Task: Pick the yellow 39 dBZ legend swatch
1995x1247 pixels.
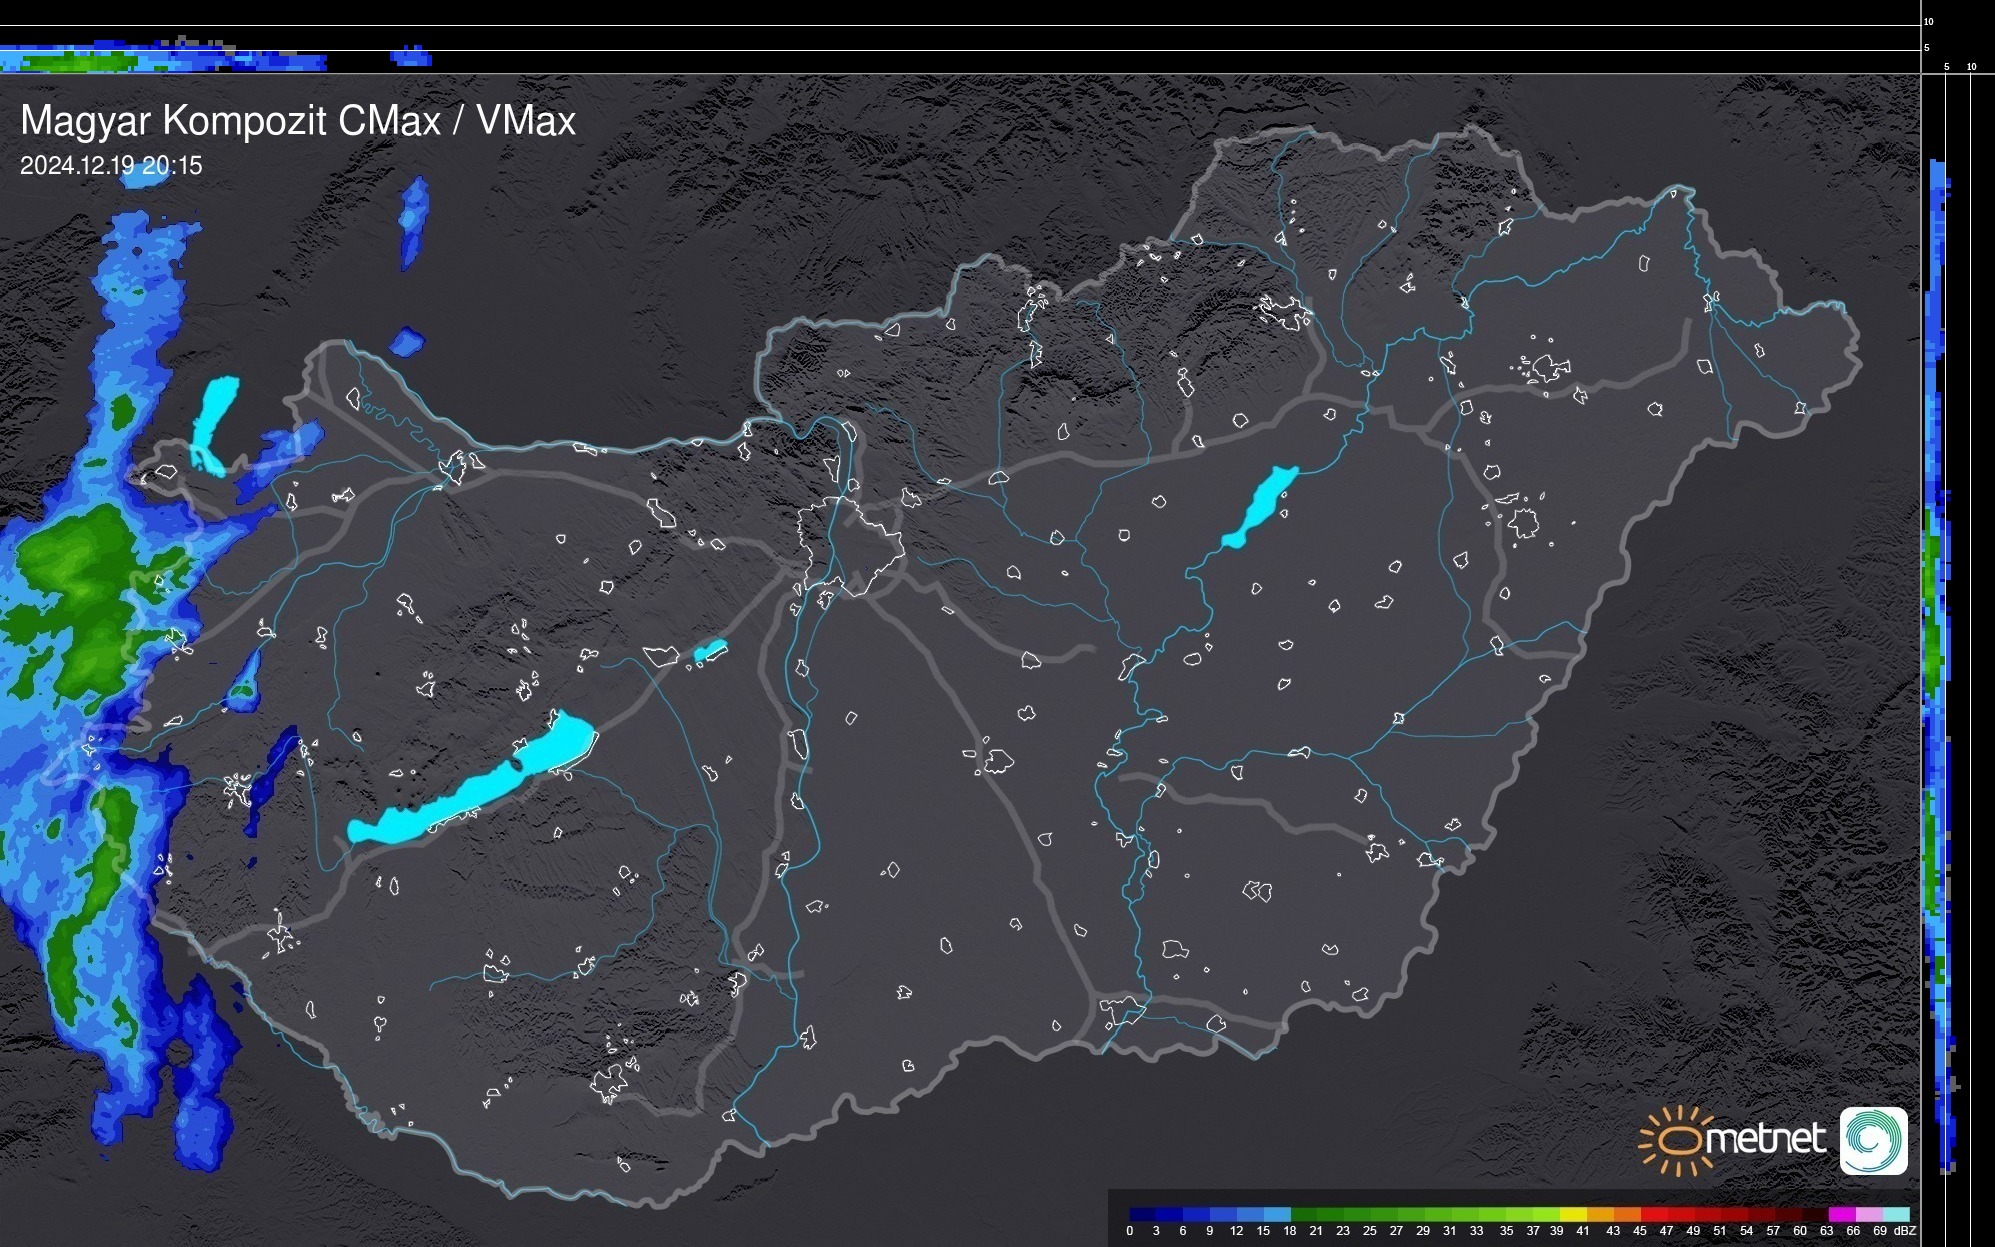Action: [1571, 1214]
